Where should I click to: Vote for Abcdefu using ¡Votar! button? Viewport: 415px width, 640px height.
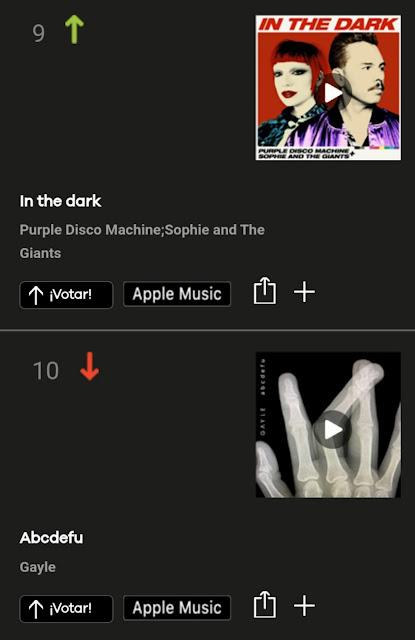tap(66, 609)
